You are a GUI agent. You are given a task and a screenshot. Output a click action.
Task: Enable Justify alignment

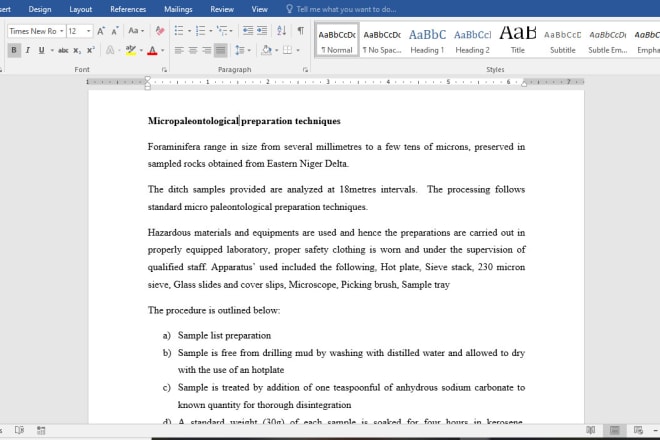point(221,51)
